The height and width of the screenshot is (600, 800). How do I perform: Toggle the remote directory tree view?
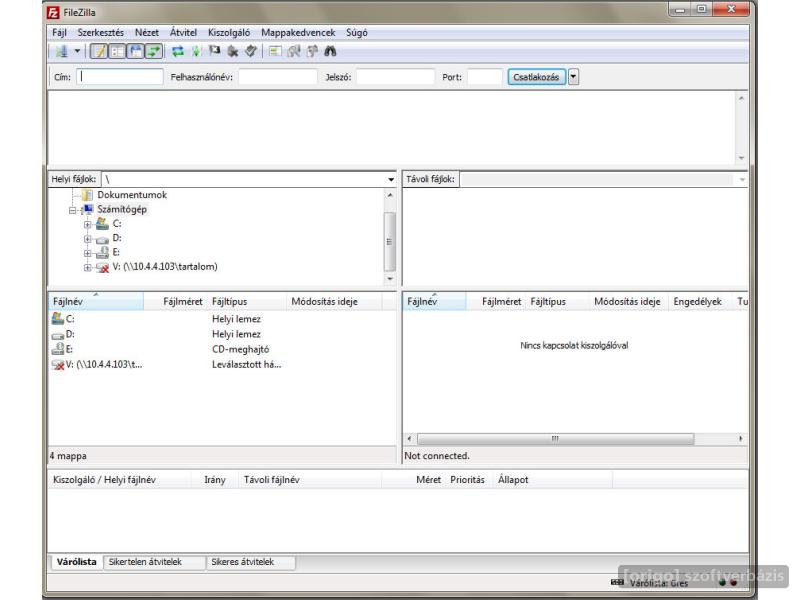coord(136,51)
